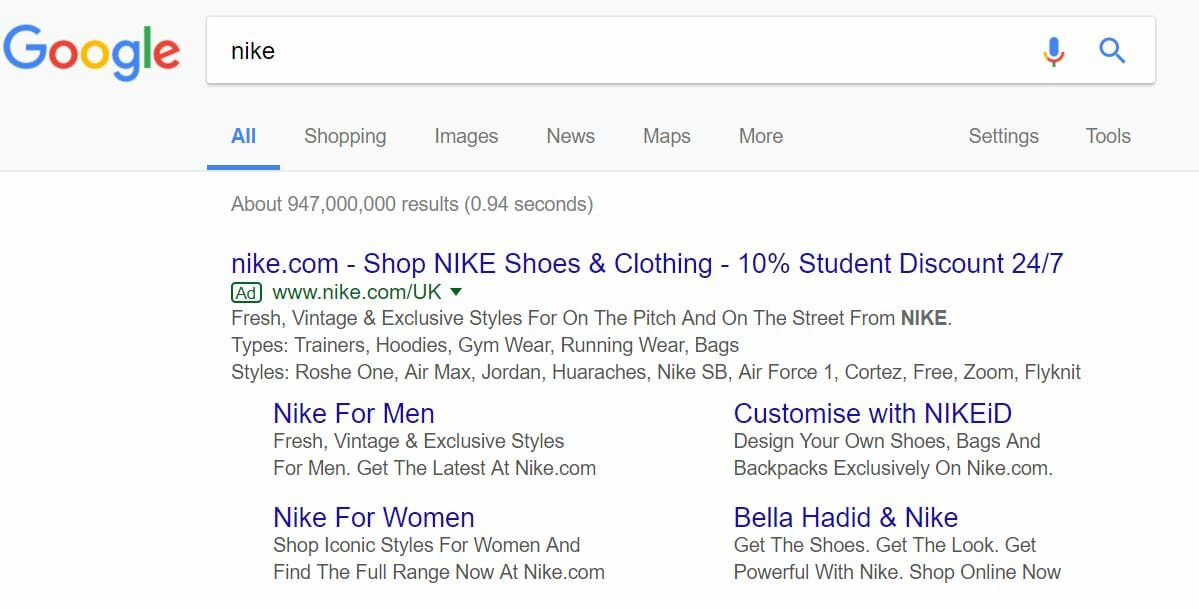1199x610 pixels.
Task: Open the Customise with NIKEiD sitelink
Action: tap(872, 414)
